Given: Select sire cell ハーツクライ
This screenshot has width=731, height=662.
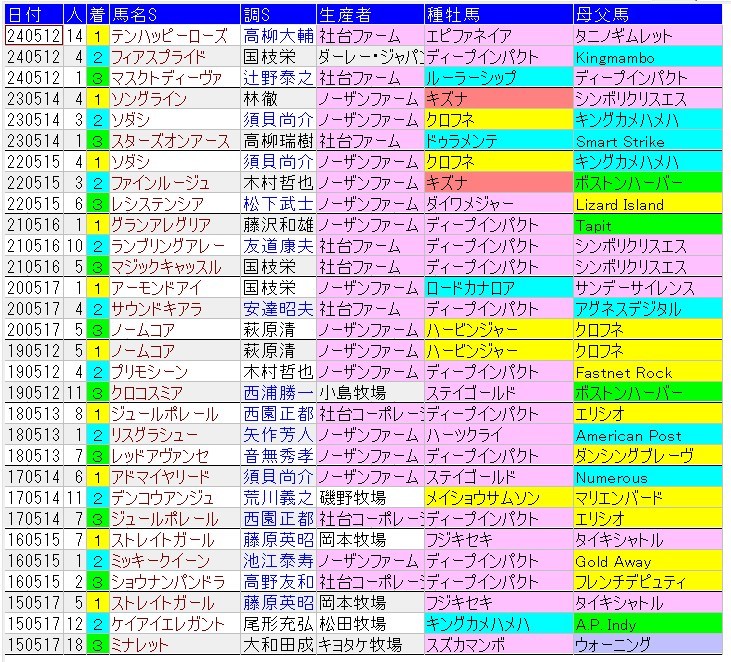Looking at the screenshot, I should [498, 434].
